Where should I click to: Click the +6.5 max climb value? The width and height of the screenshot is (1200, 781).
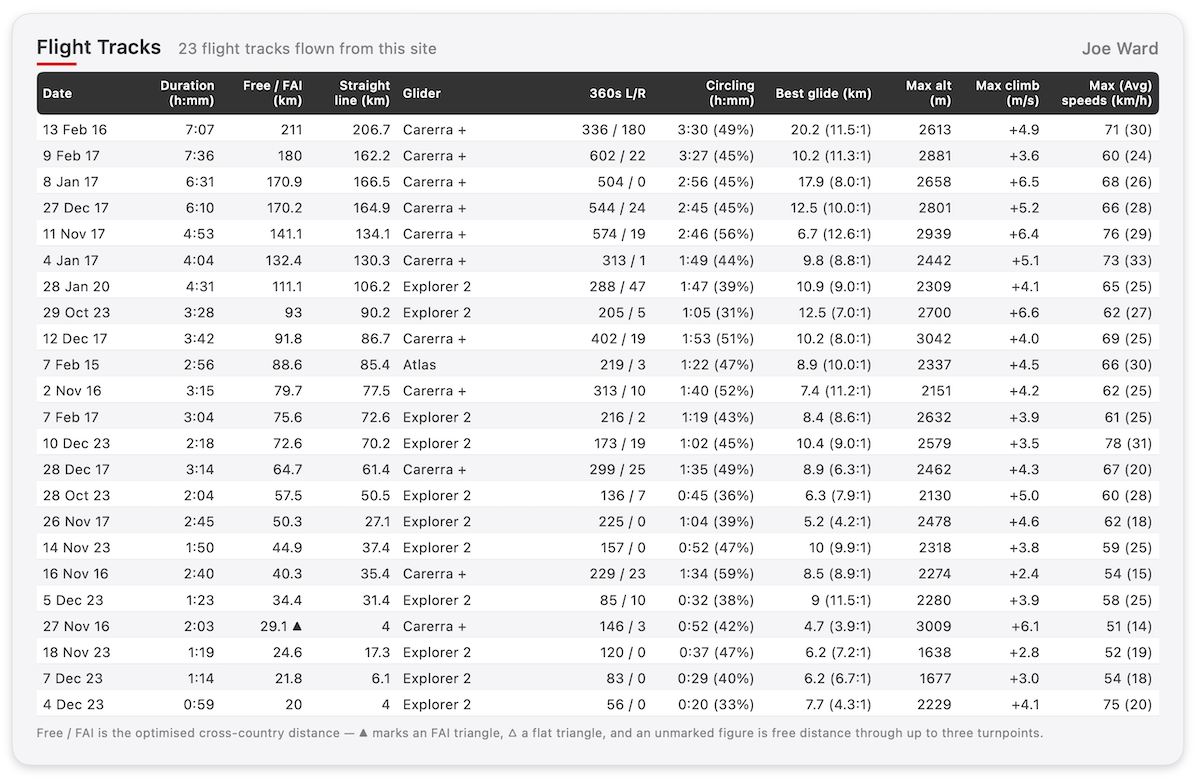(1022, 181)
